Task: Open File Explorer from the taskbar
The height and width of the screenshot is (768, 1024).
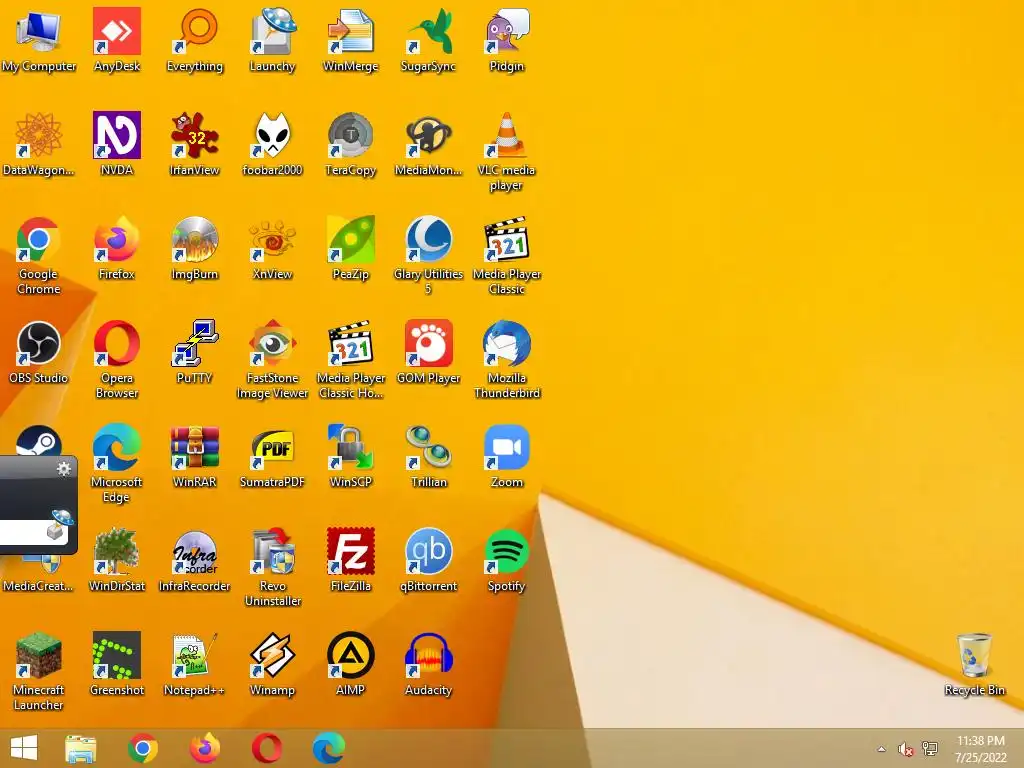Action: pos(80,748)
